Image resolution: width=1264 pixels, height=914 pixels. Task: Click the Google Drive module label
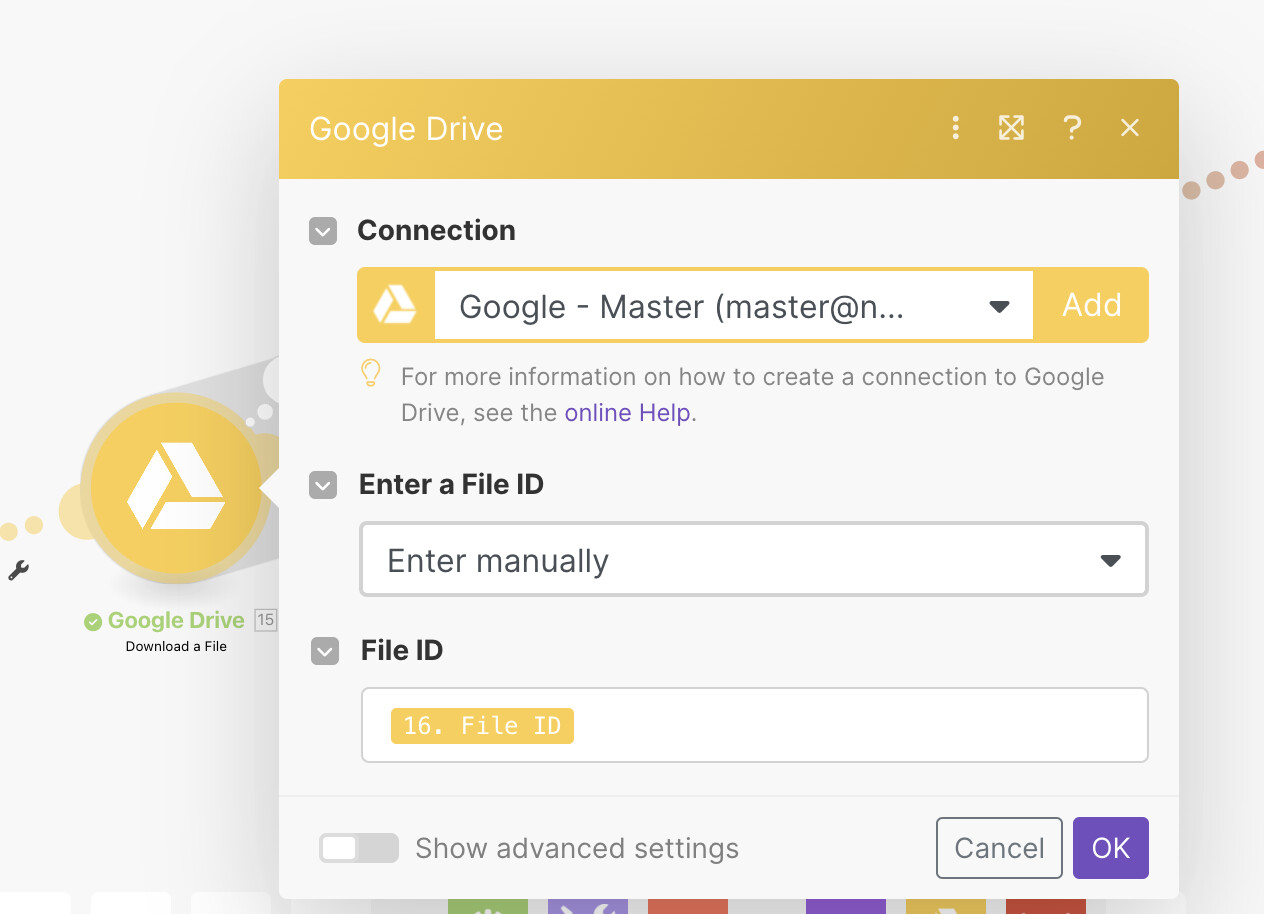[x=176, y=620]
